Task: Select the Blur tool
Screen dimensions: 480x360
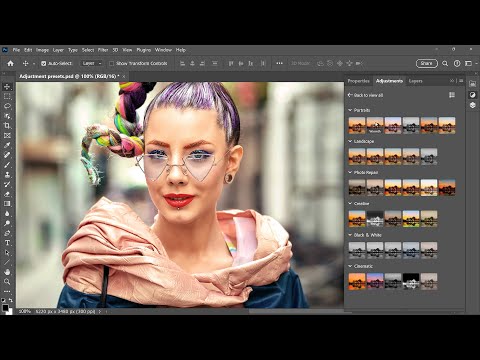Action: pyautogui.click(x=7, y=213)
